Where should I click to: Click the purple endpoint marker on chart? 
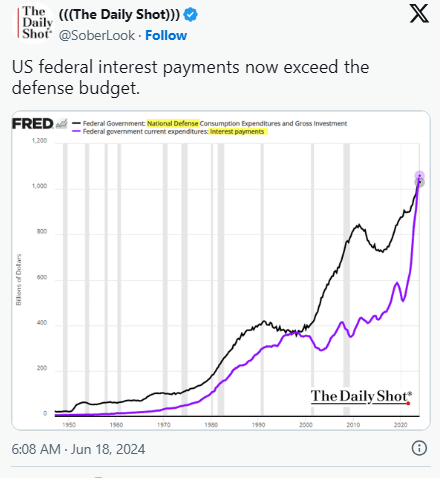[x=419, y=175]
